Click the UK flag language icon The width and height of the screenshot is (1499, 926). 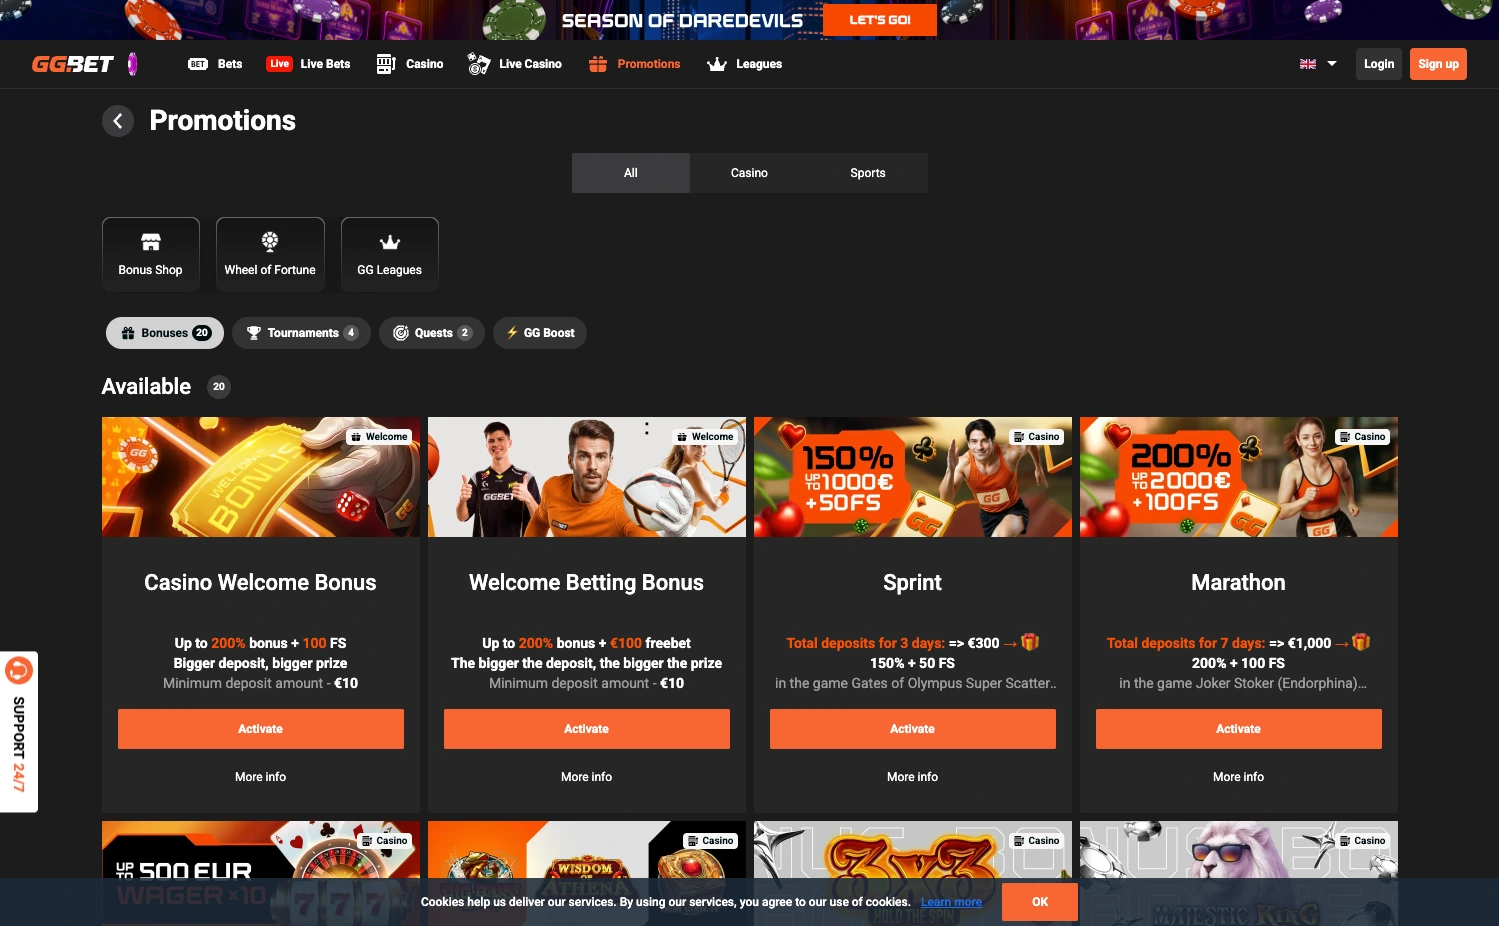pos(1308,64)
